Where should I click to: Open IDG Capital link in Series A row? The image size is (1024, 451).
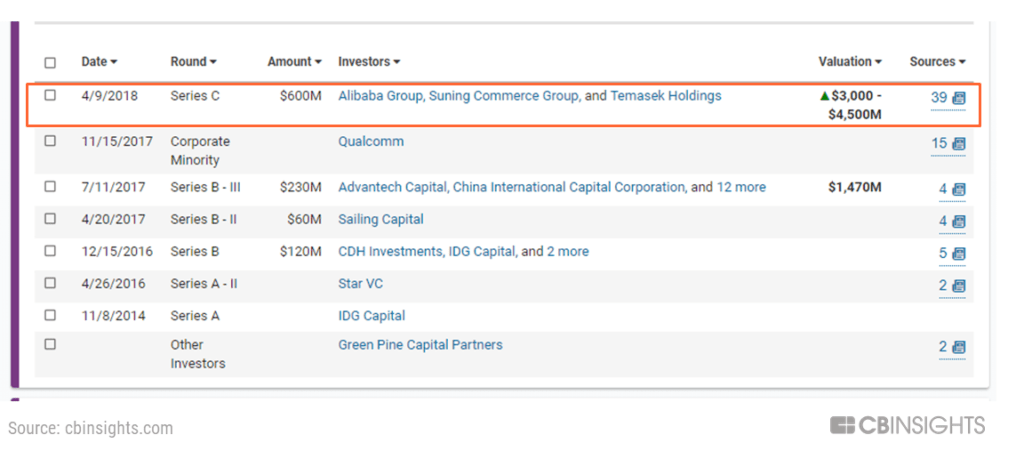coord(372,316)
